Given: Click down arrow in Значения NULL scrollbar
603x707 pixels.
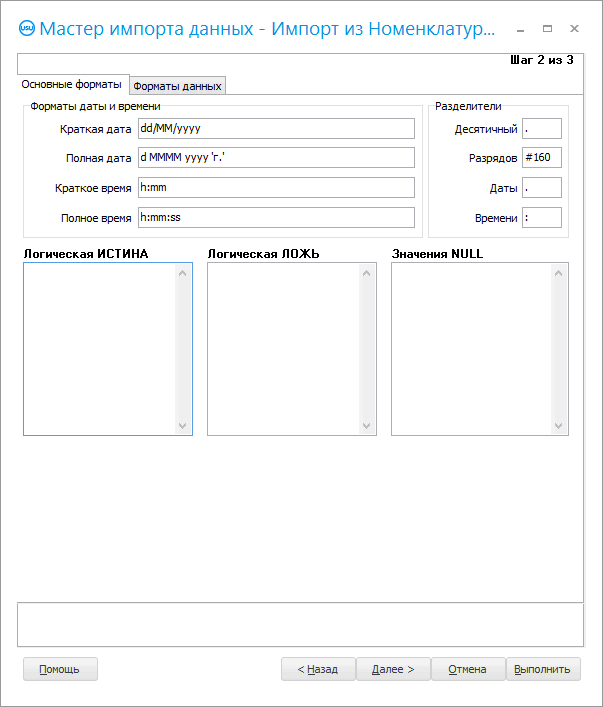Looking at the screenshot, I should click(558, 426).
